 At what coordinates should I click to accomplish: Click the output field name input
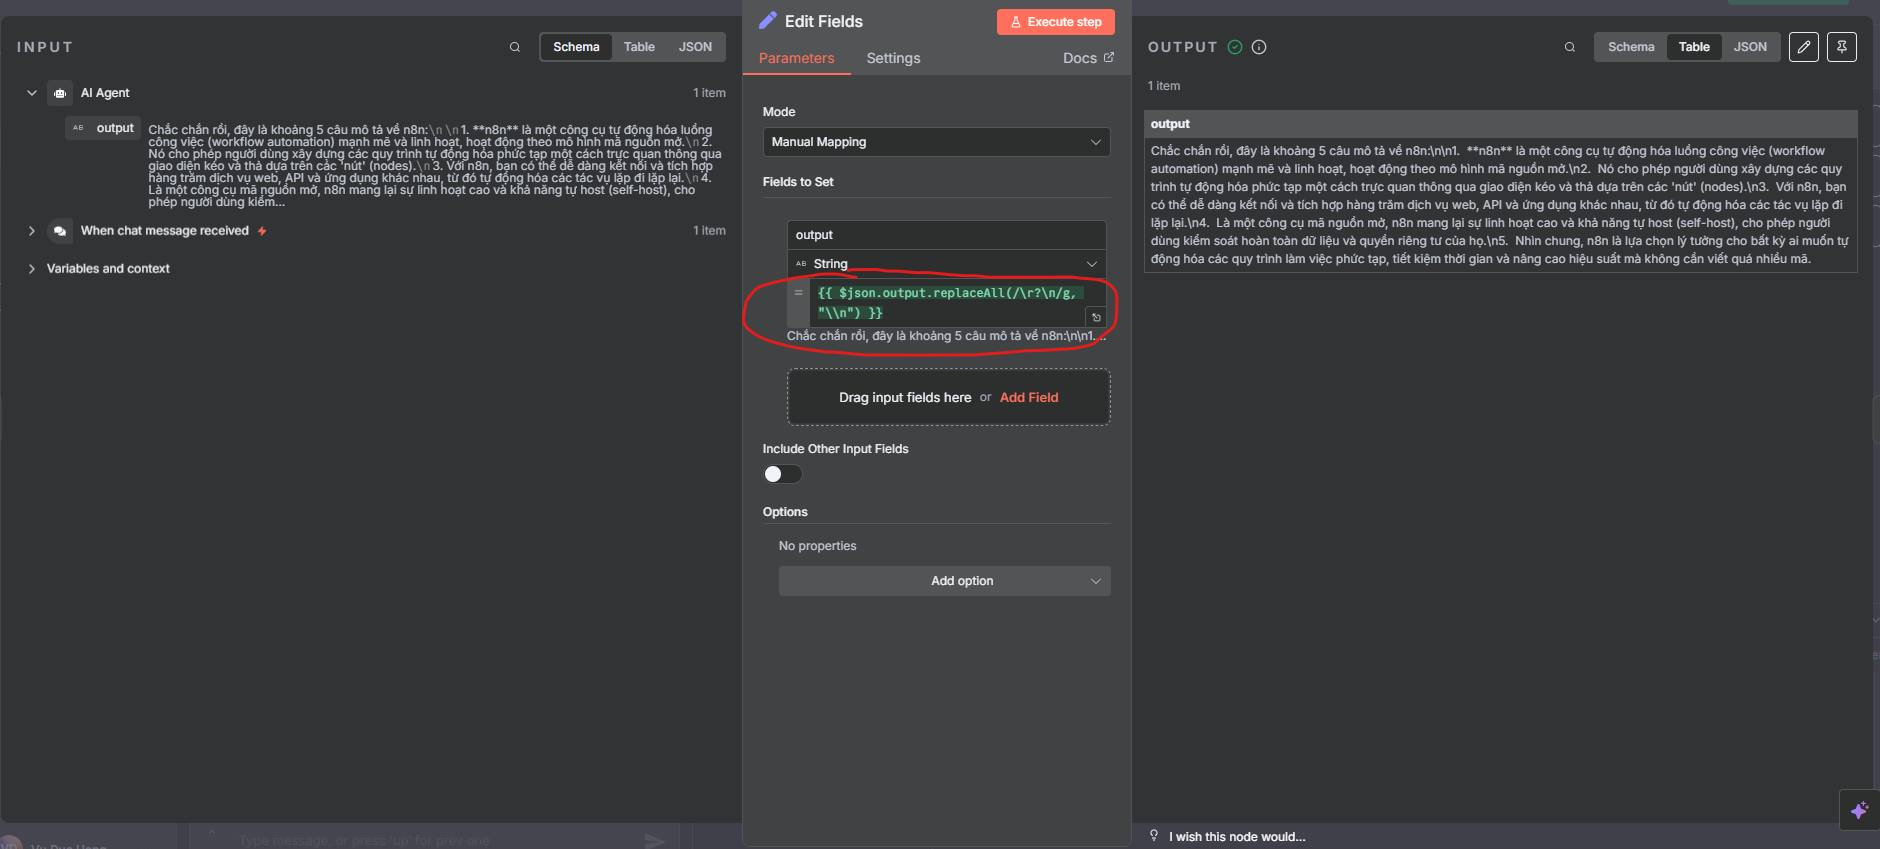[x=945, y=235]
